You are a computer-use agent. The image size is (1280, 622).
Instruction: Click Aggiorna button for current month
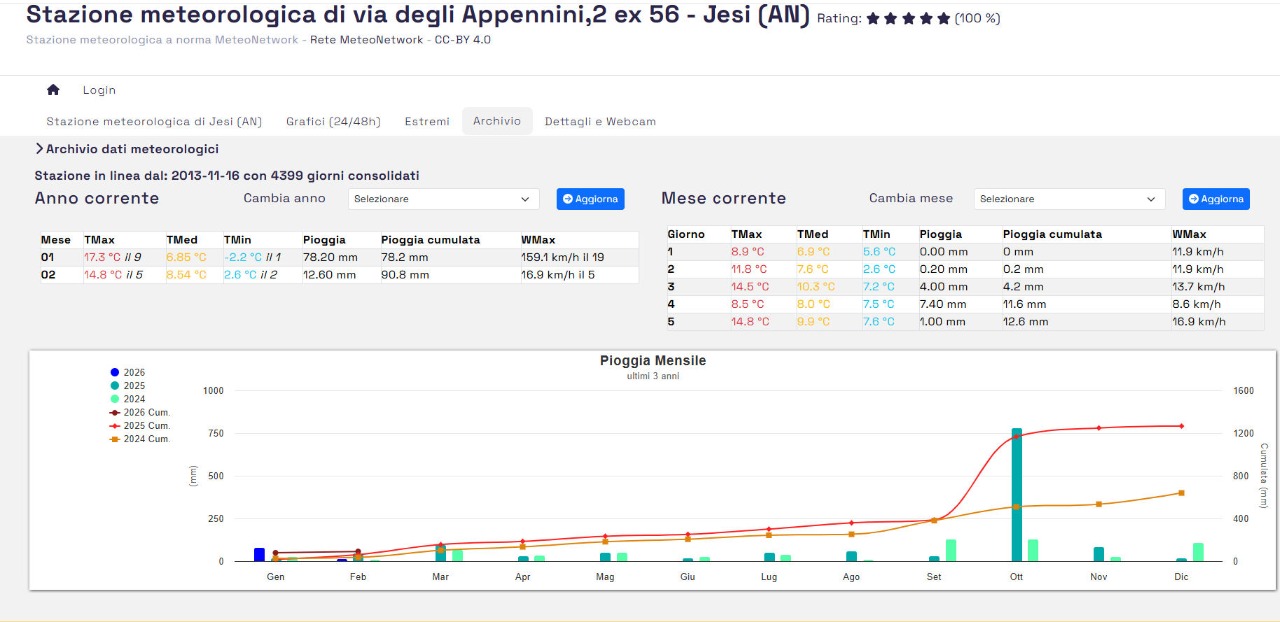[x=1216, y=199]
